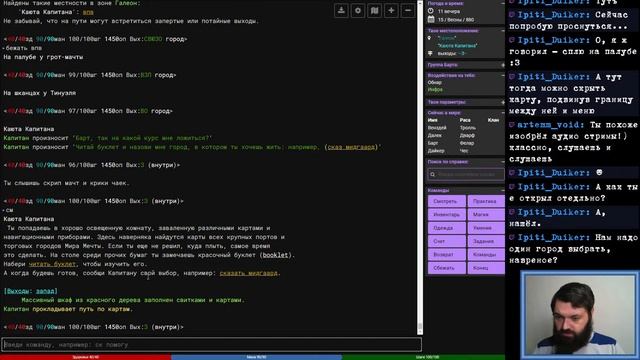Collapse the 'Погода и время' panel
This screenshot has width=640, height=360.
pos(502,3)
